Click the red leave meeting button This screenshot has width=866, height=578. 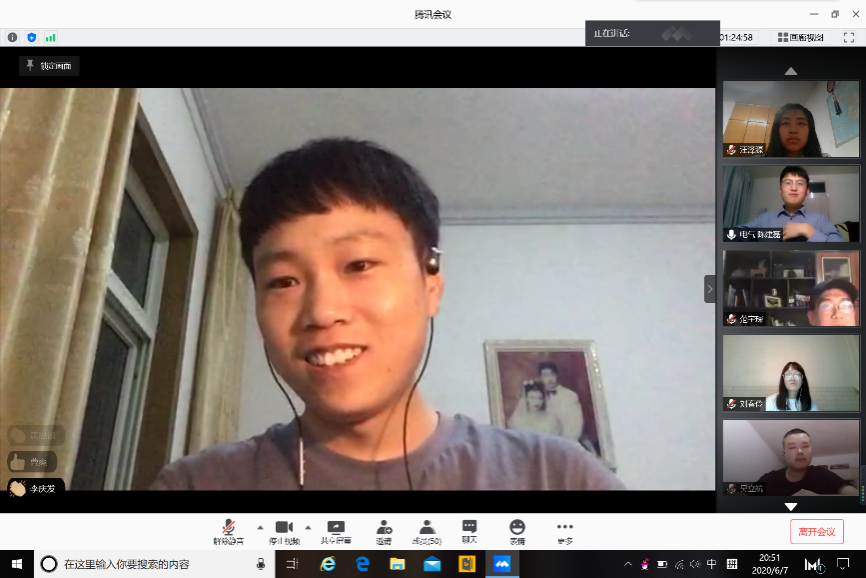816,532
